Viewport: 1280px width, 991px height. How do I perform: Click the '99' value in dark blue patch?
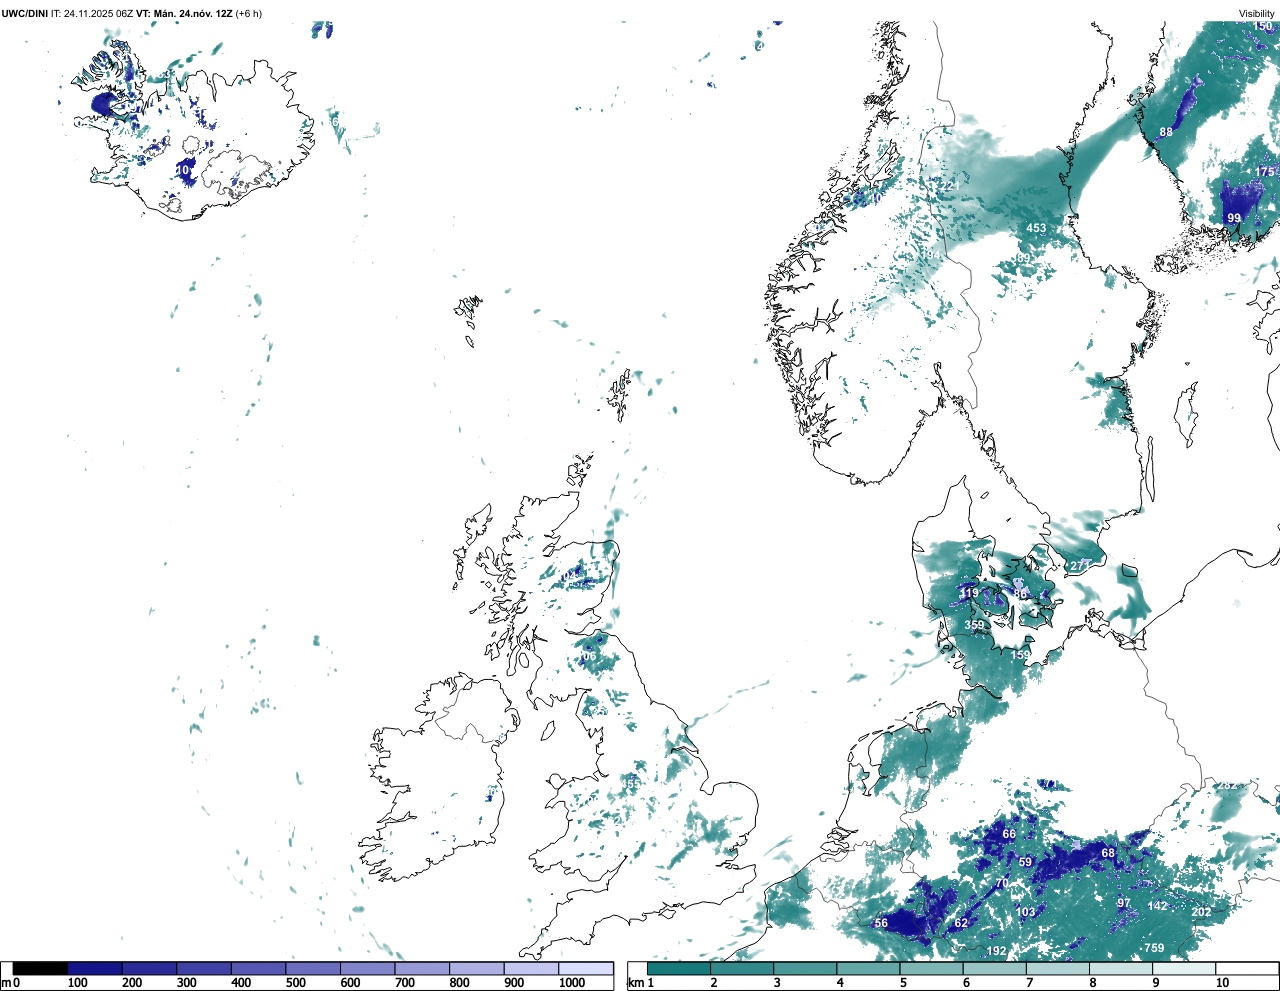click(x=1234, y=218)
